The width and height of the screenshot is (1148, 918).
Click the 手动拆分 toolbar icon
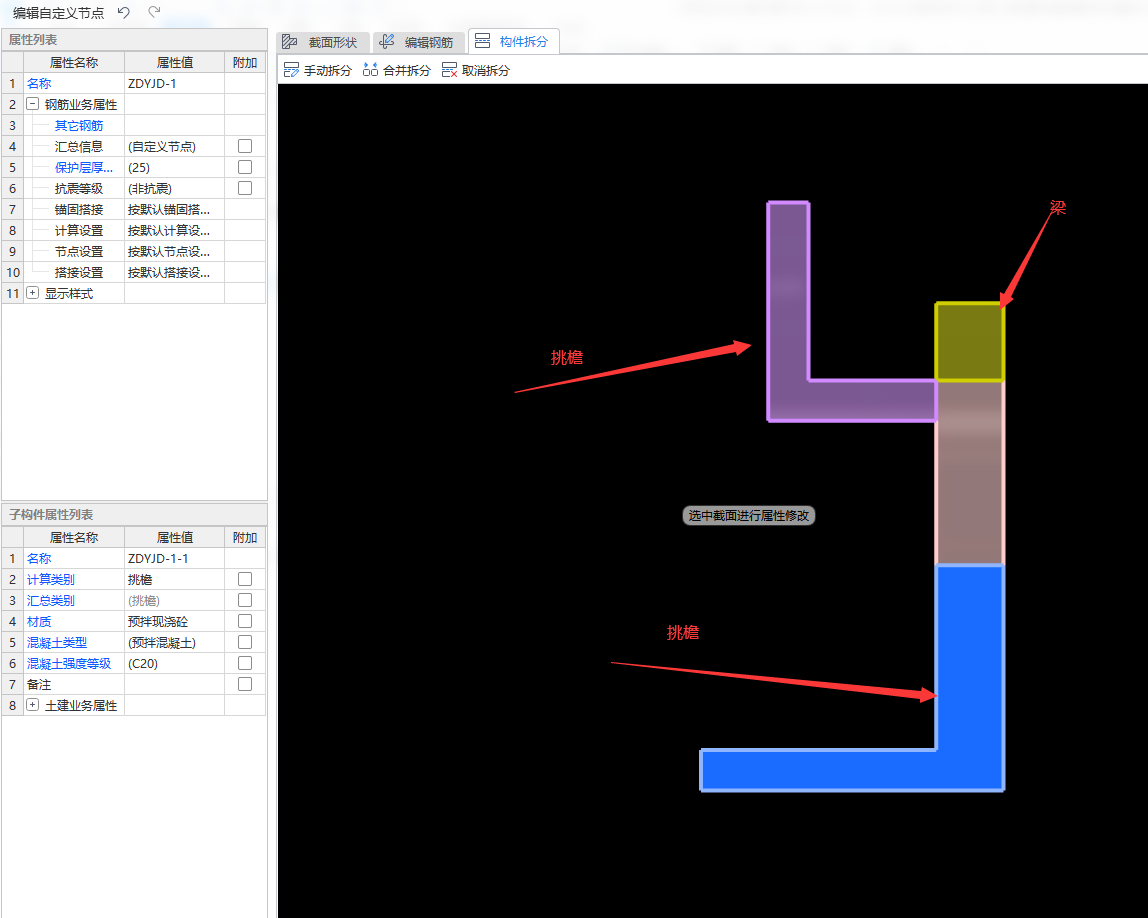[x=291, y=70]
